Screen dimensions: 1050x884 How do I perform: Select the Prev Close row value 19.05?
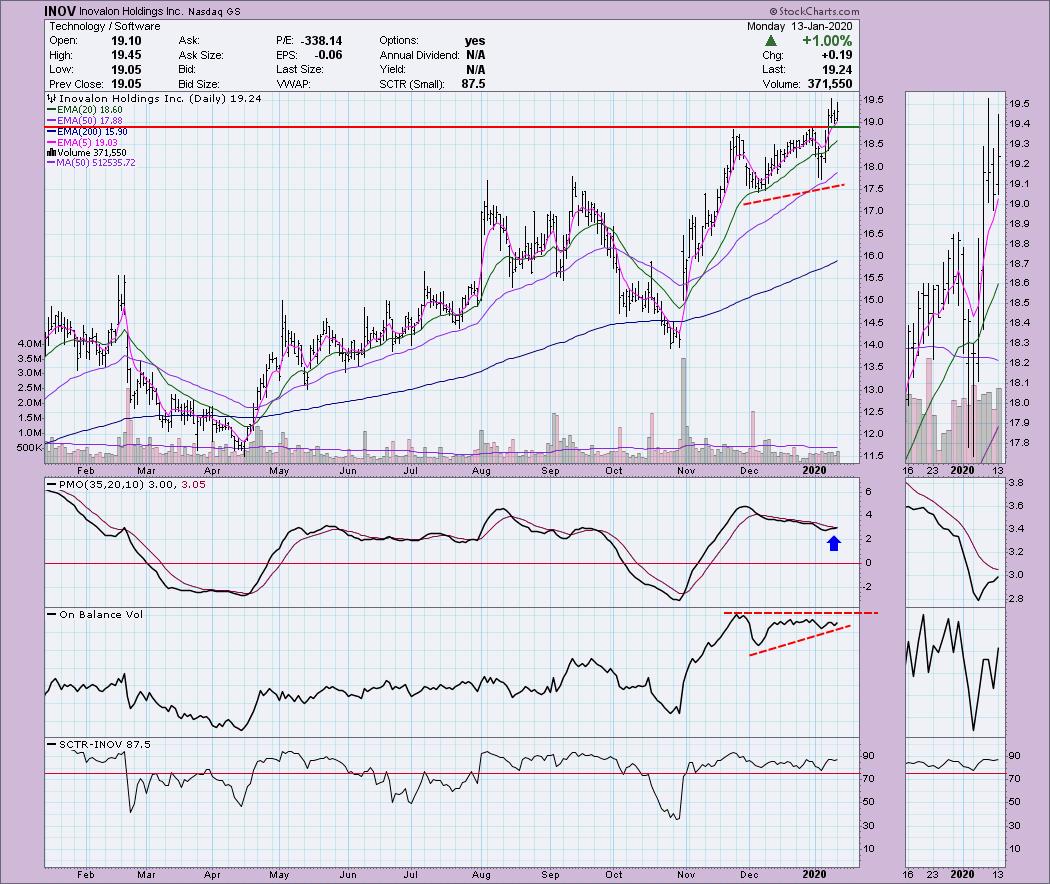pyautogui.click(x=126, y=84)
